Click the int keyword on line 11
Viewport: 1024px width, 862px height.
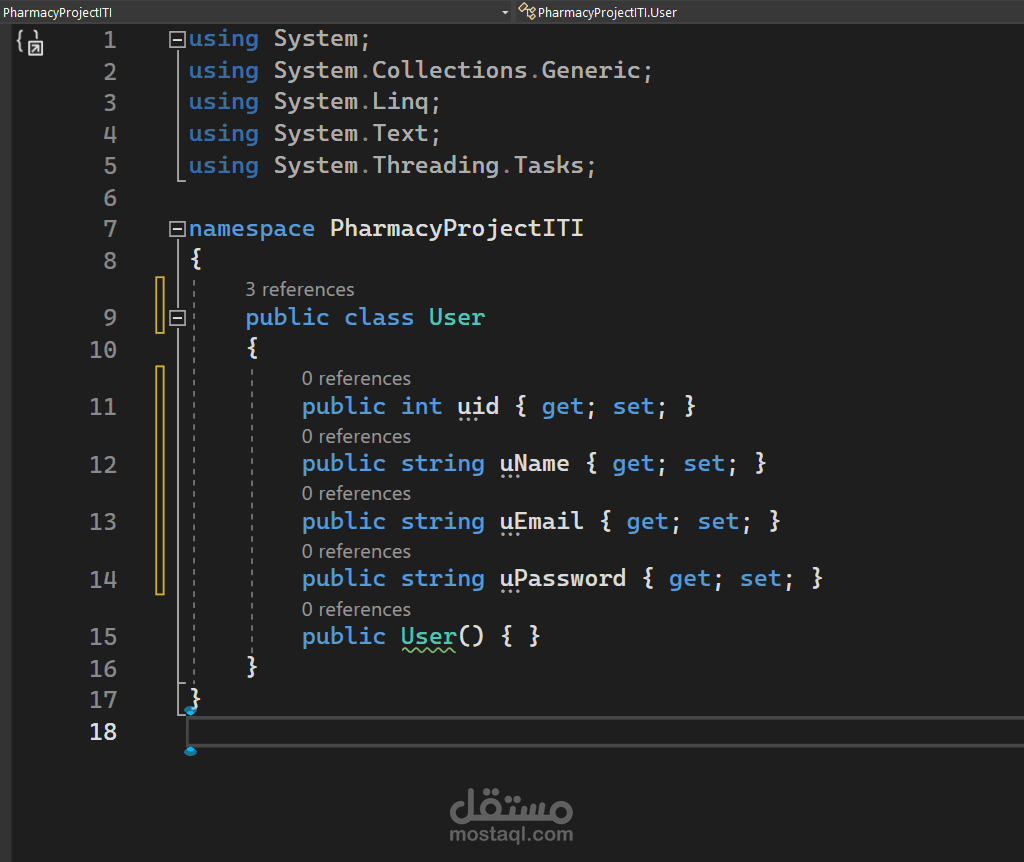pos(422,407)
